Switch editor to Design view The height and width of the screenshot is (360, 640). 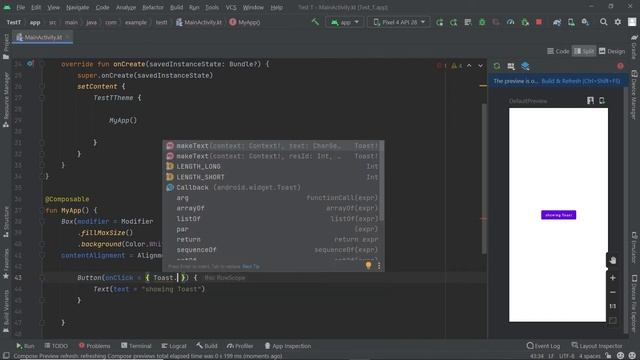coord(612,51)
